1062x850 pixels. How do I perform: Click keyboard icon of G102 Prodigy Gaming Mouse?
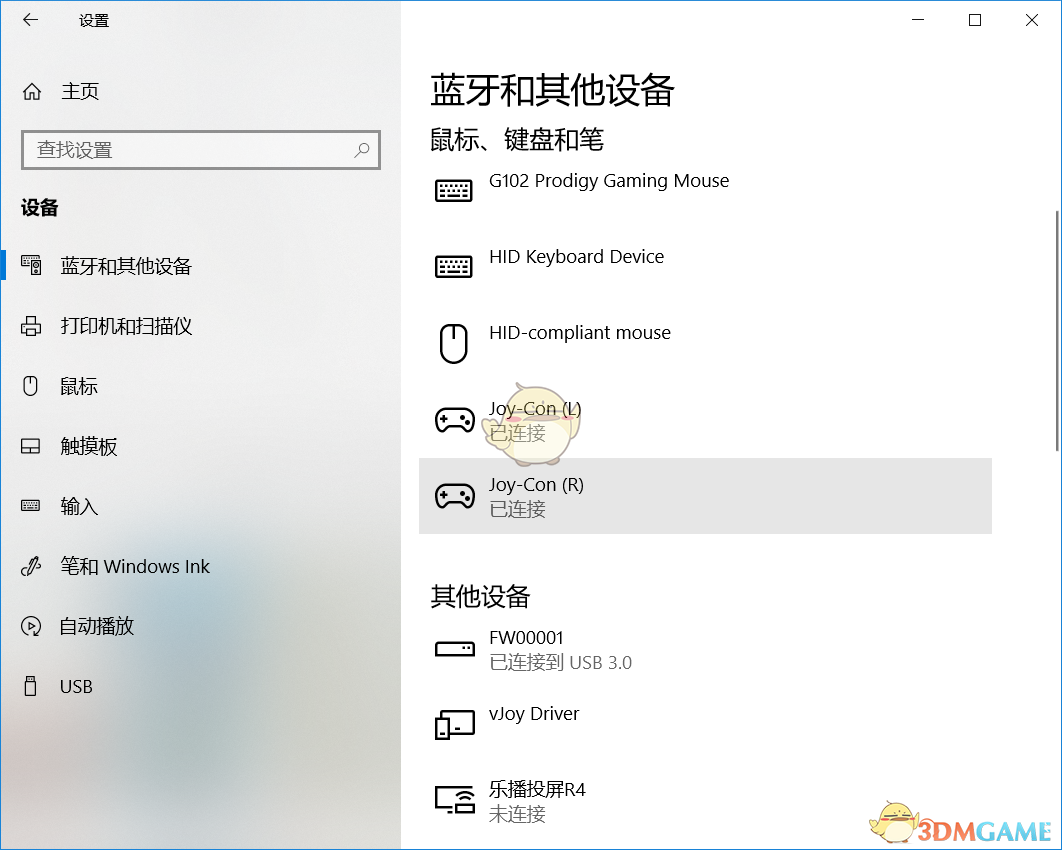pyautogui.click(x=453, y=191)
